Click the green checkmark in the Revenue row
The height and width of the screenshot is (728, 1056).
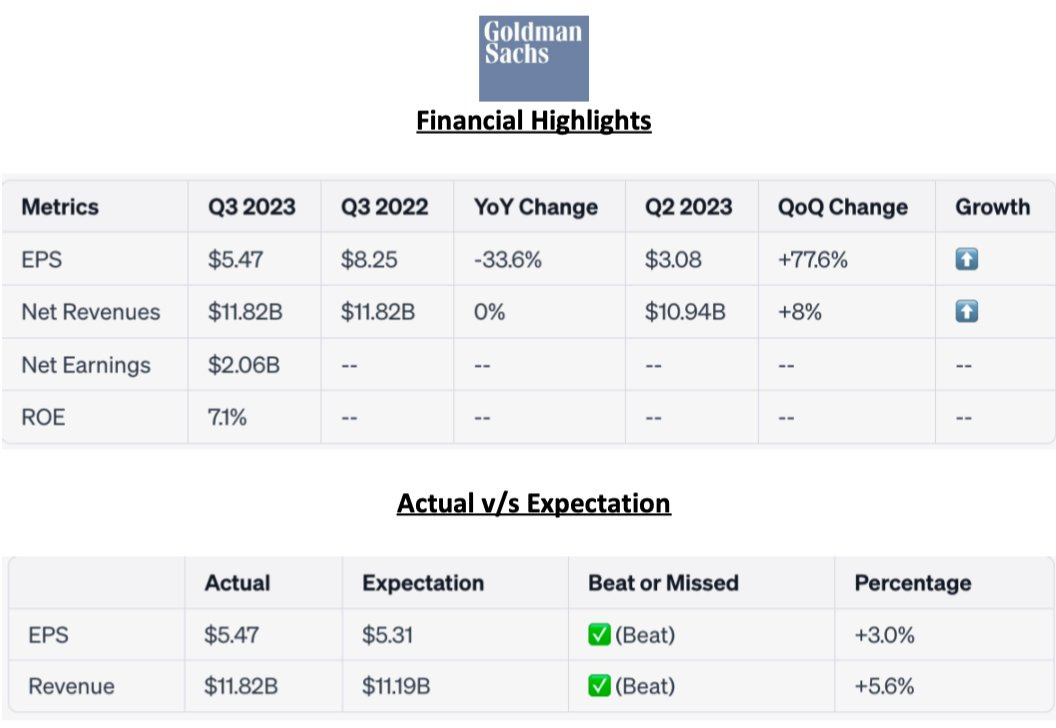coord(599,687)
